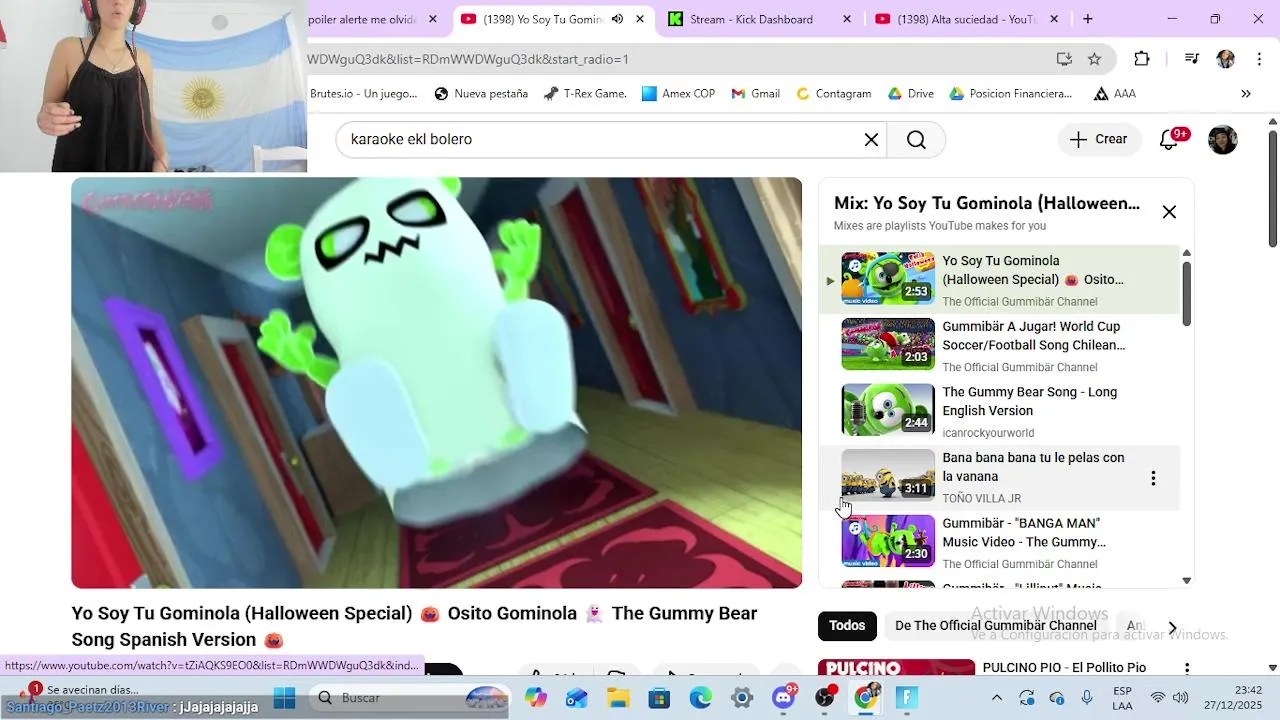Open Amex COP bookmark
Image resolution: width=1280 pixels, height=720 pixels.
point(678,94)
